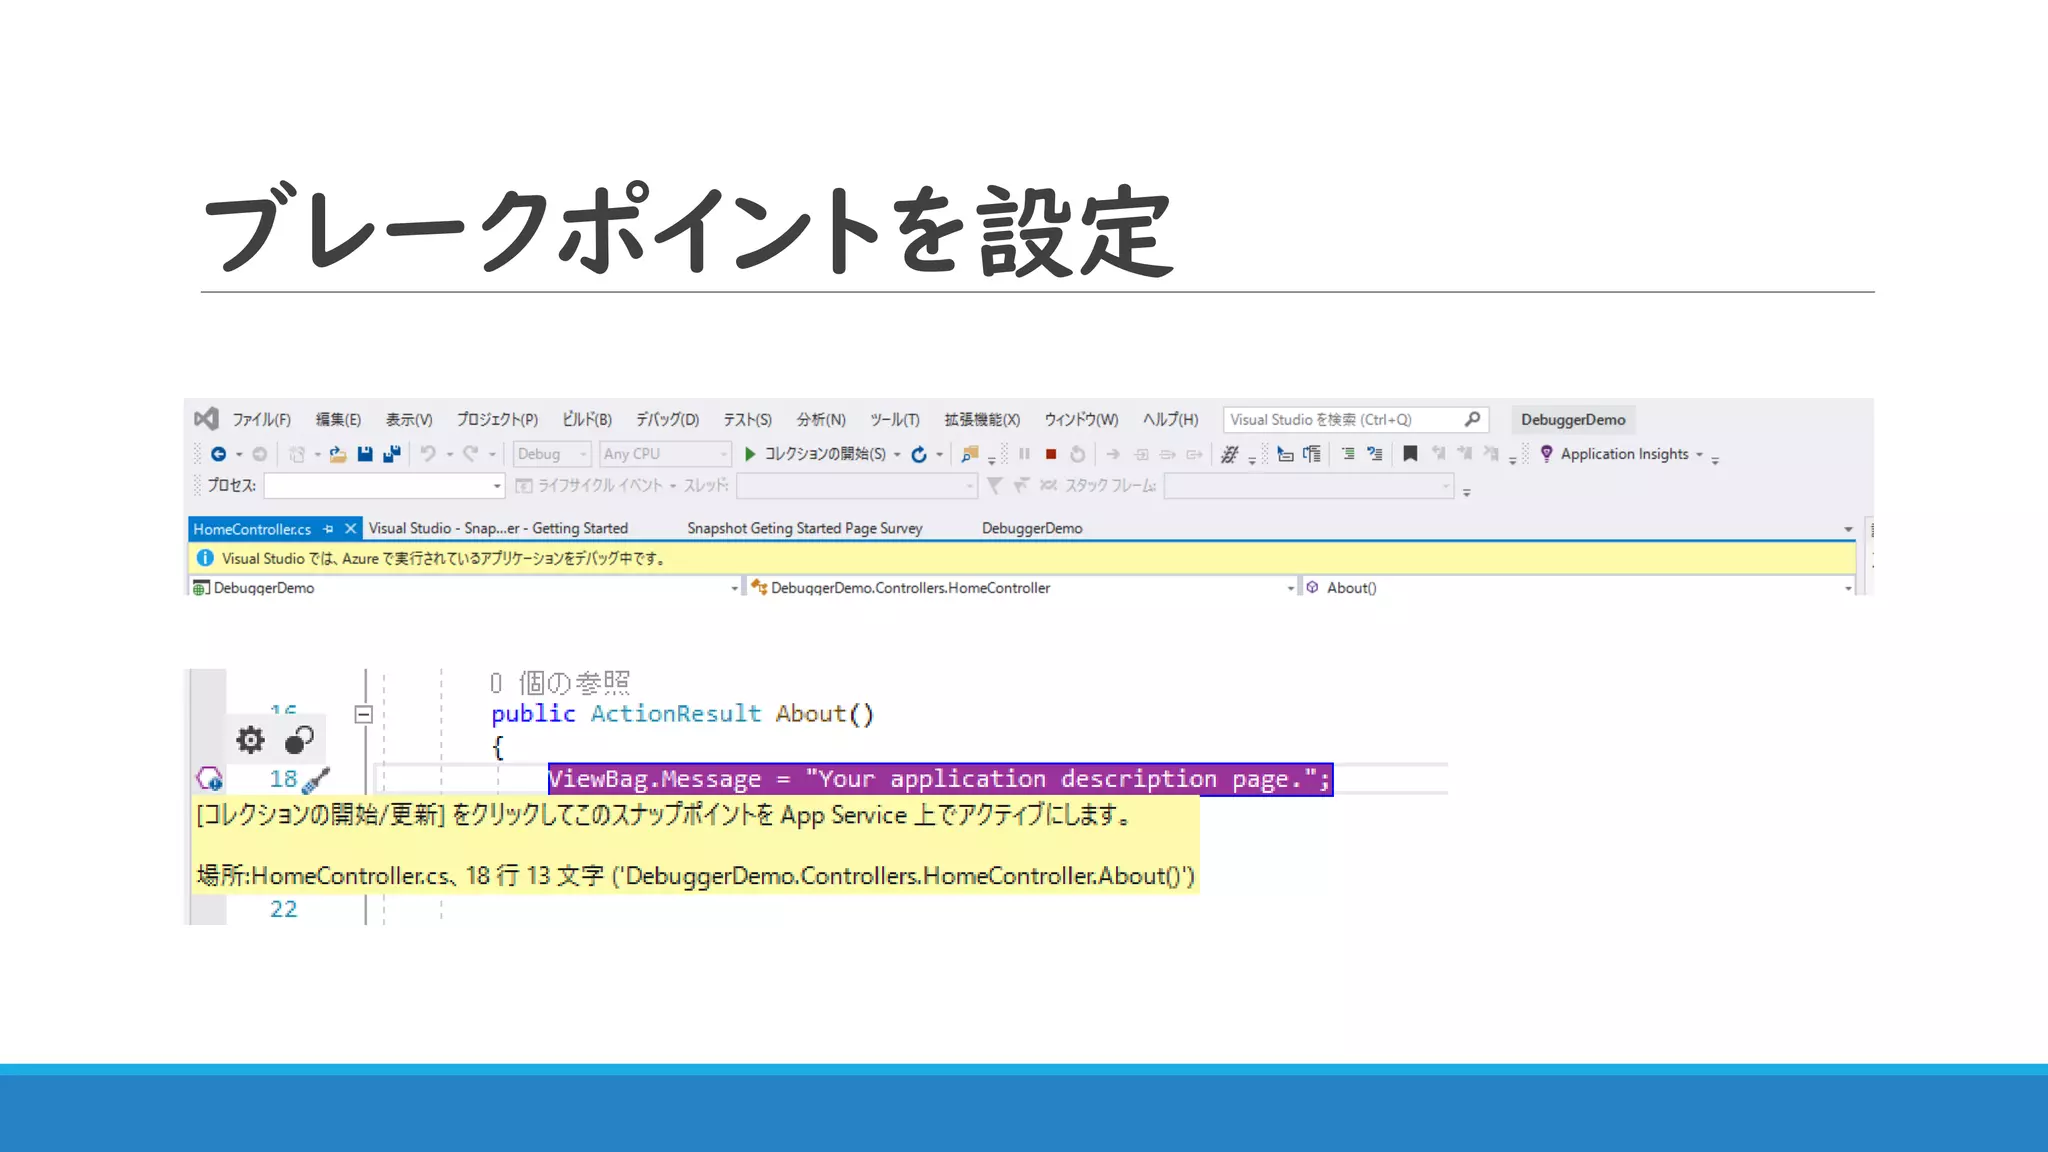Click the Restart debugging circular icon
The height and width of the screenshot is (1152, 2048).
coord(1078,454)
